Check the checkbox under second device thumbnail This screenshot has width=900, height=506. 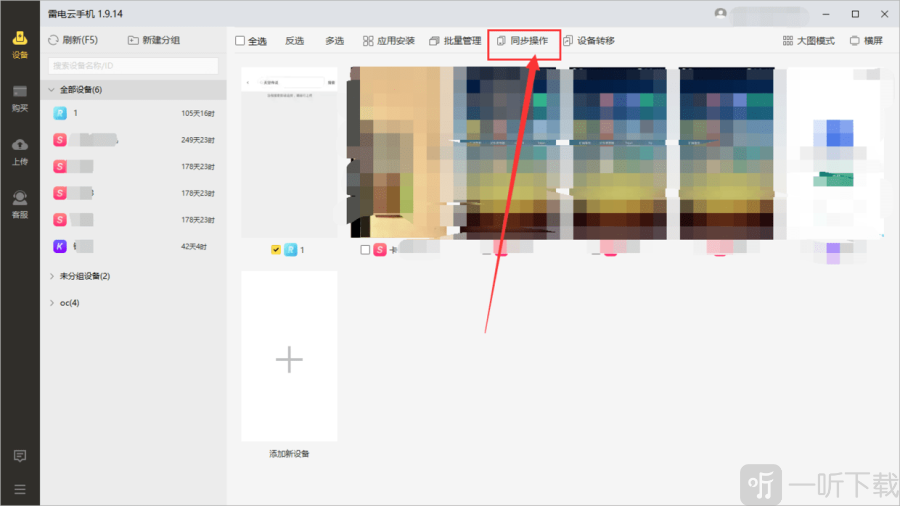(365, 250)
